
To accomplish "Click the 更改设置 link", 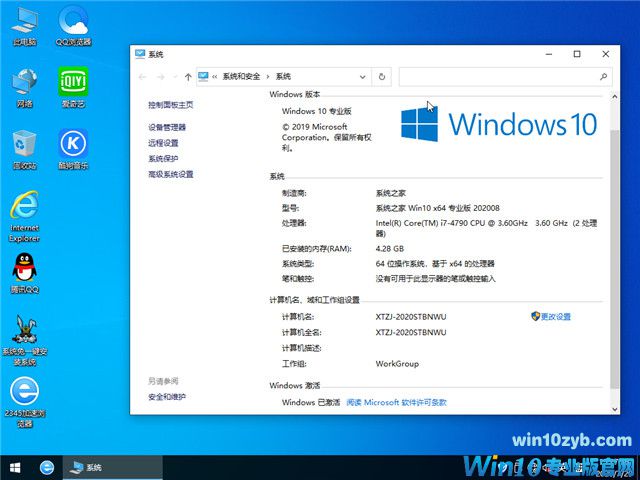I will pyautogui.click(x=556, y=317).
